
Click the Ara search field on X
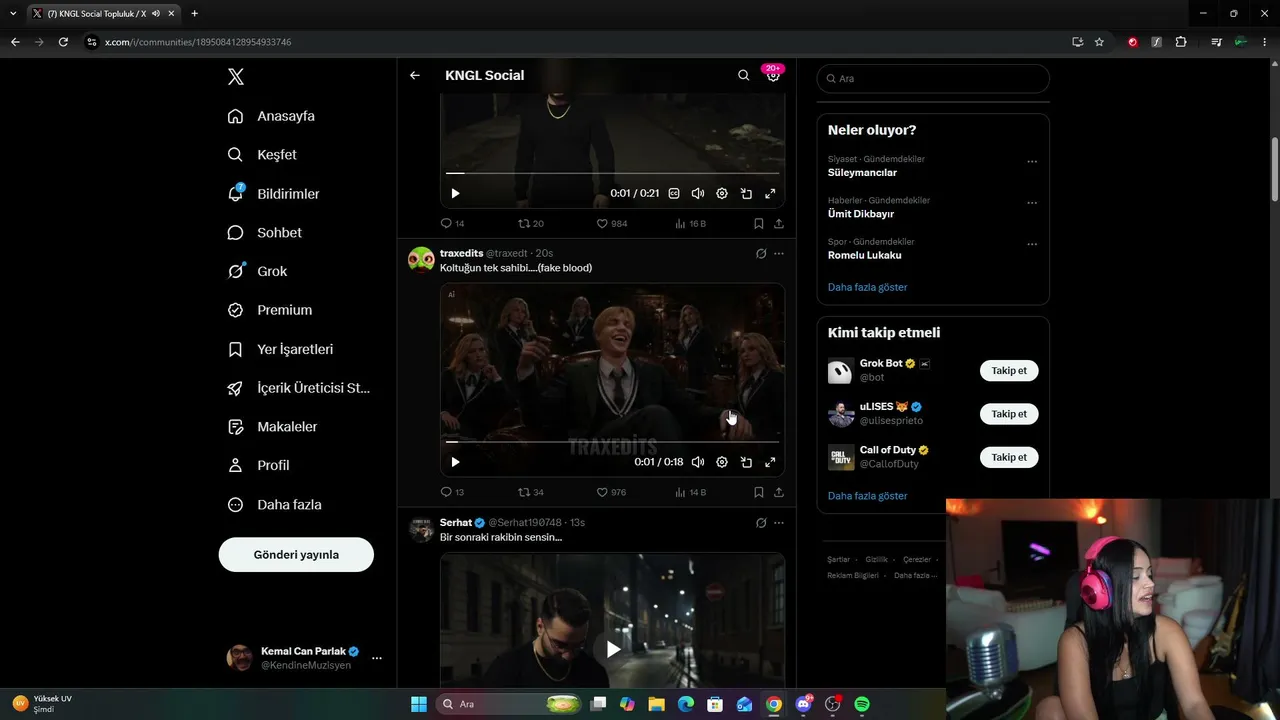point(933,78)
